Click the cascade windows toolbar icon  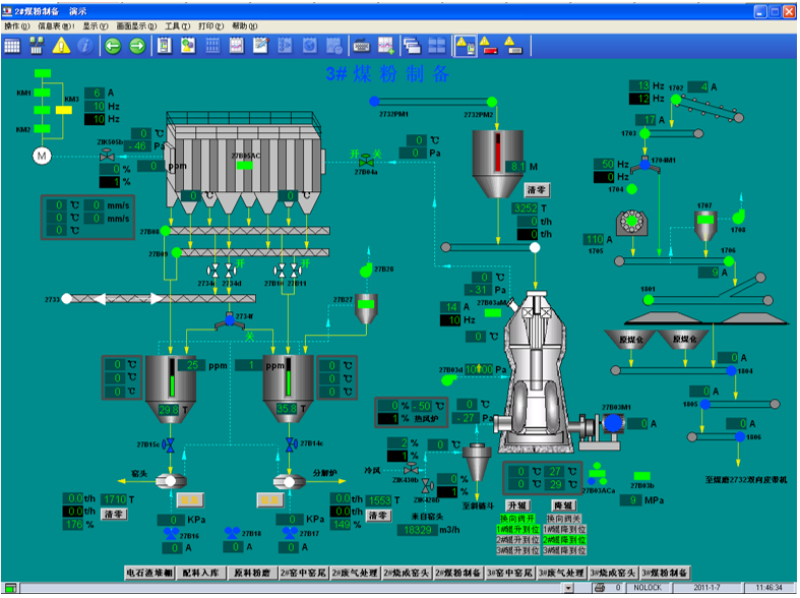(412, 46)
